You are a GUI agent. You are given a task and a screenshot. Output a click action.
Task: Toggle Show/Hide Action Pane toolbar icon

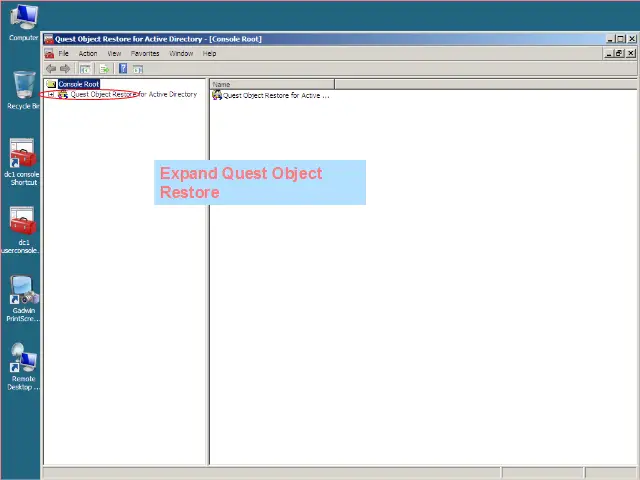point(138,69)
